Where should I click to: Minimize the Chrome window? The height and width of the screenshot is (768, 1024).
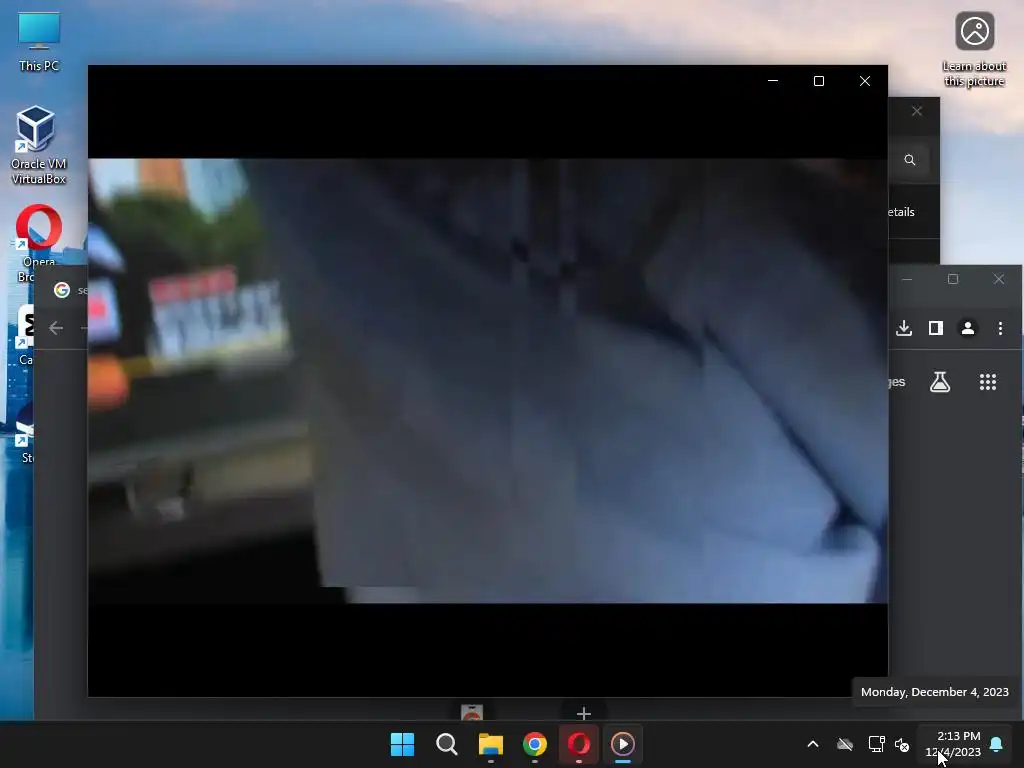[x=906, y=279]
